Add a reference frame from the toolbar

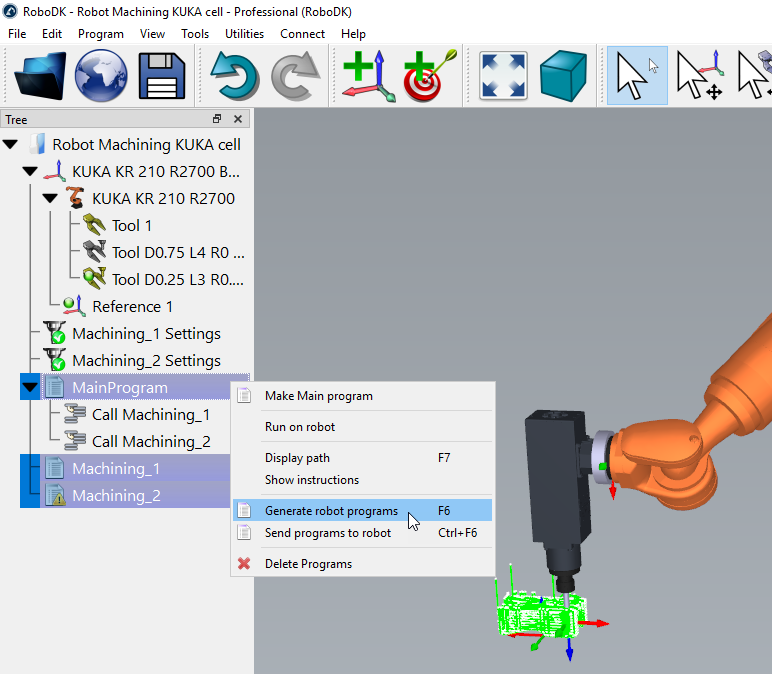[x=365, y=75]
